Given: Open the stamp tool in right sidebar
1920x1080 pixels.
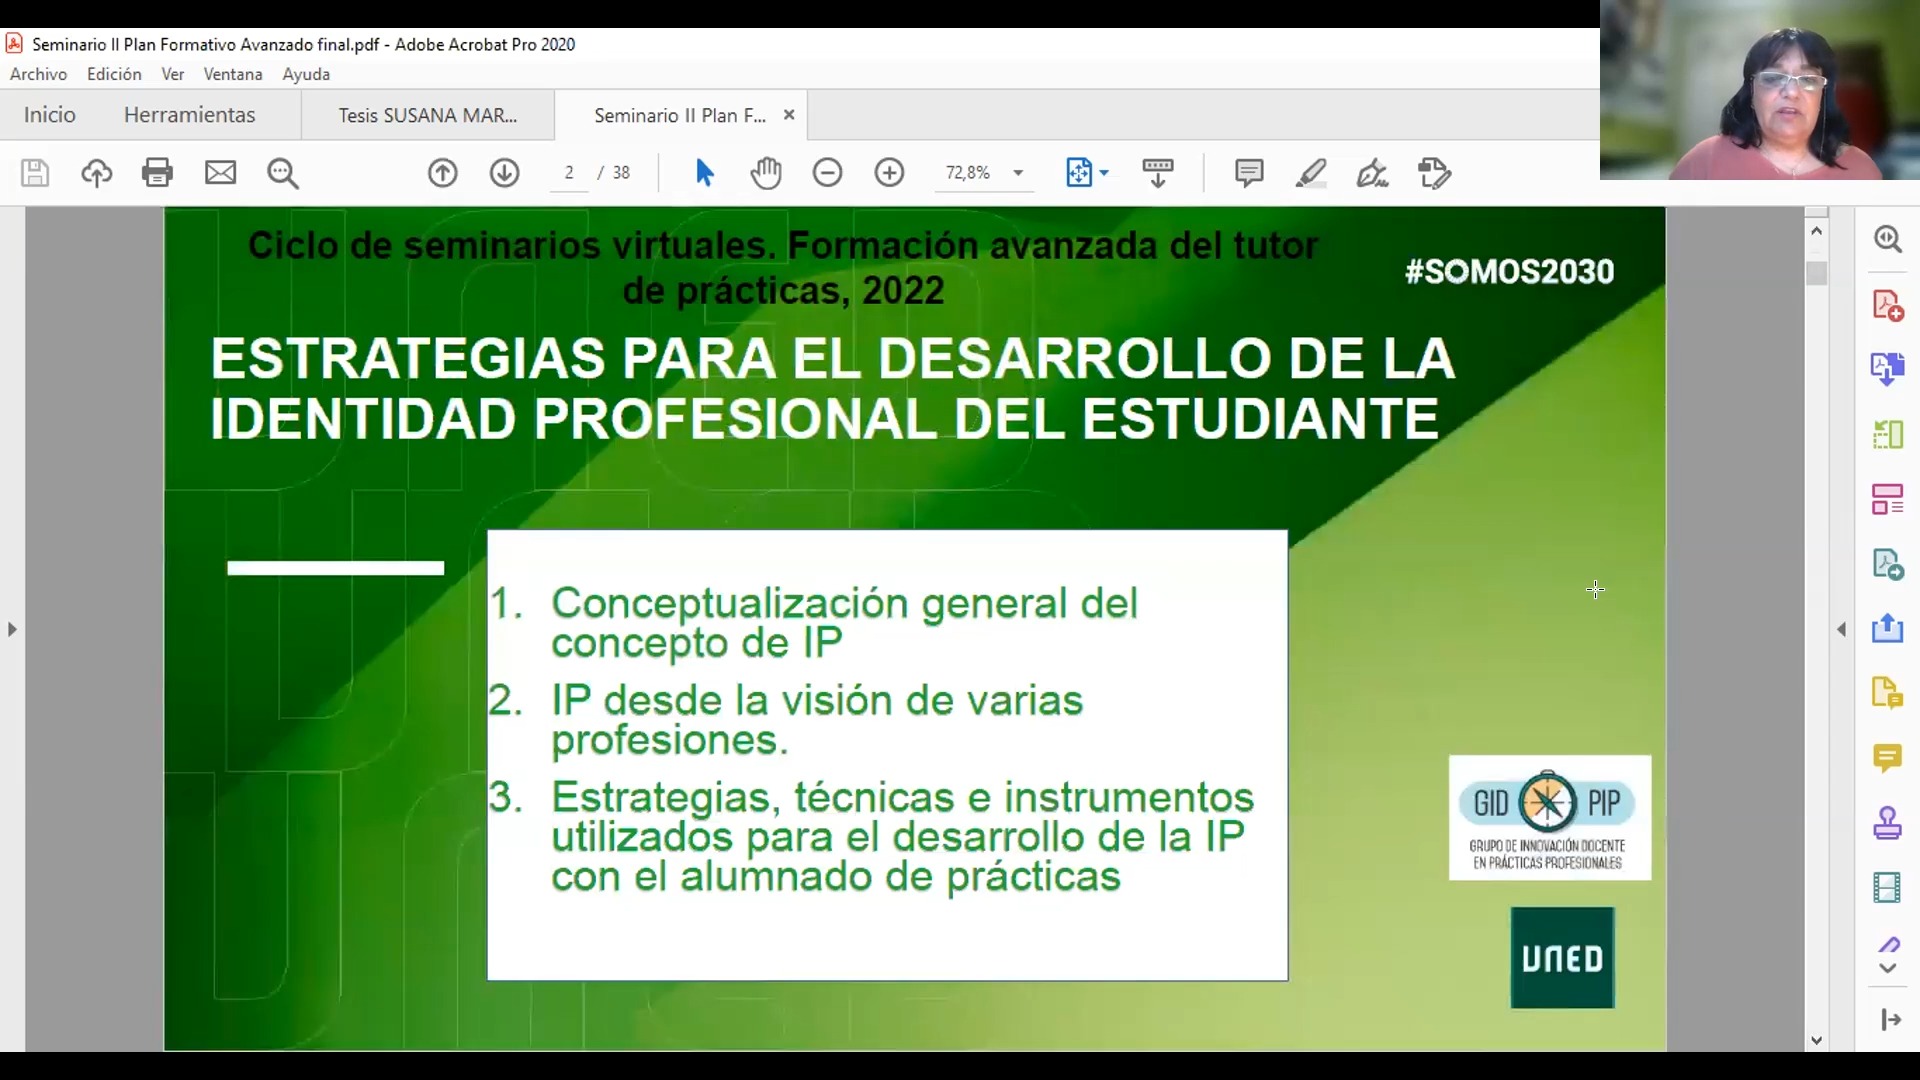Looking at the screenshot, I should (x=1887, y=823).
